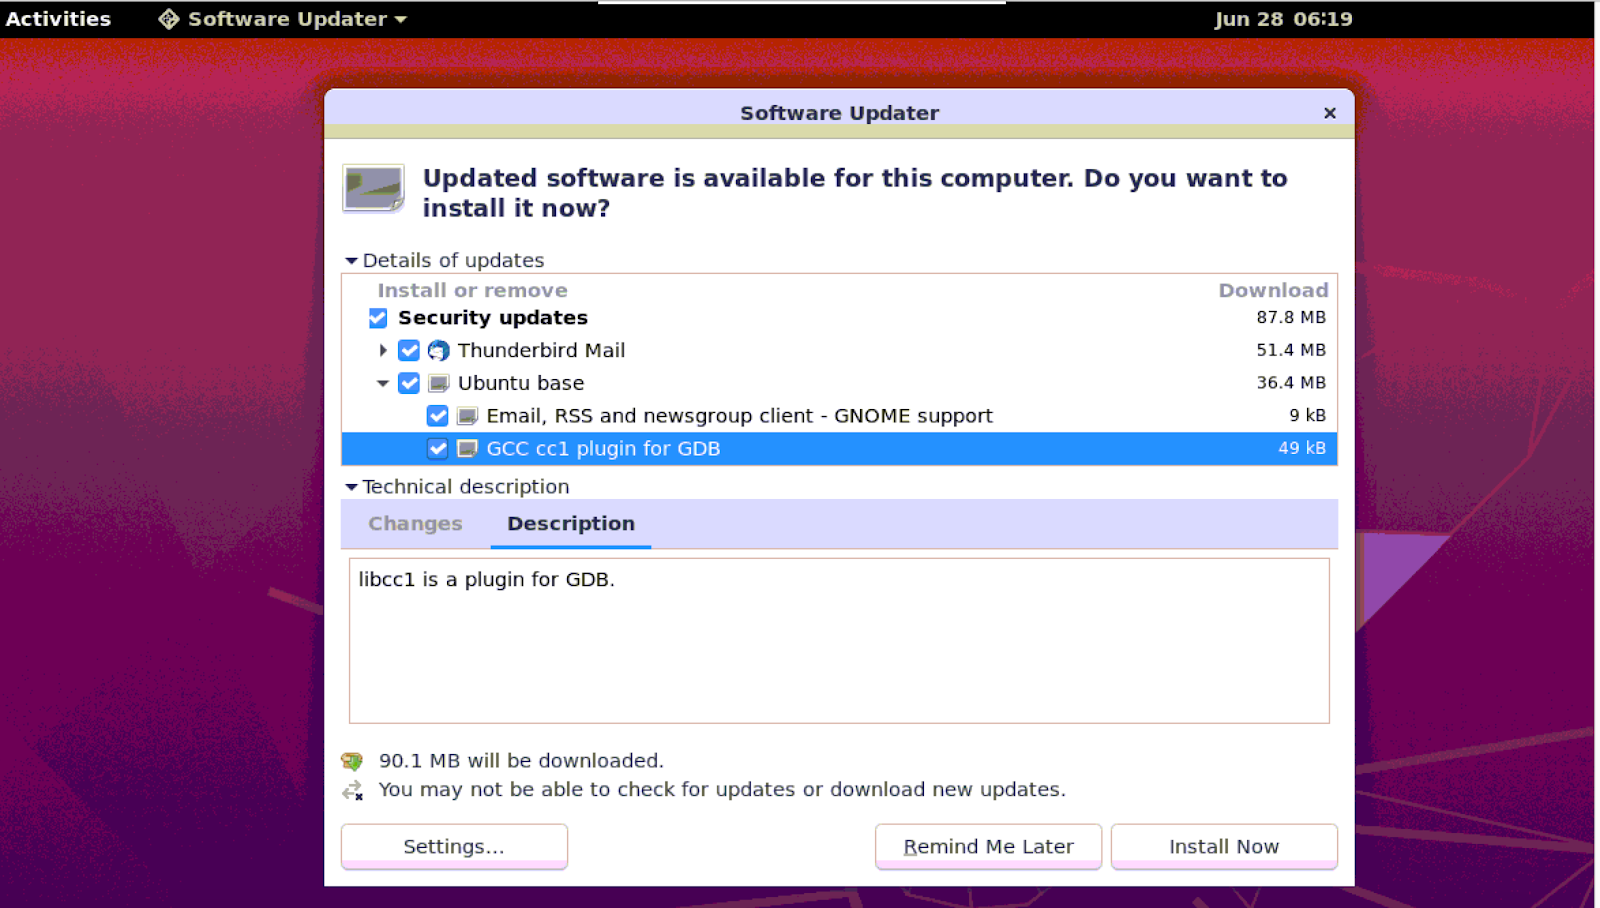Click the Software Updater title bar
This screenshot has width=1600, height=908.
pos(839,113)
